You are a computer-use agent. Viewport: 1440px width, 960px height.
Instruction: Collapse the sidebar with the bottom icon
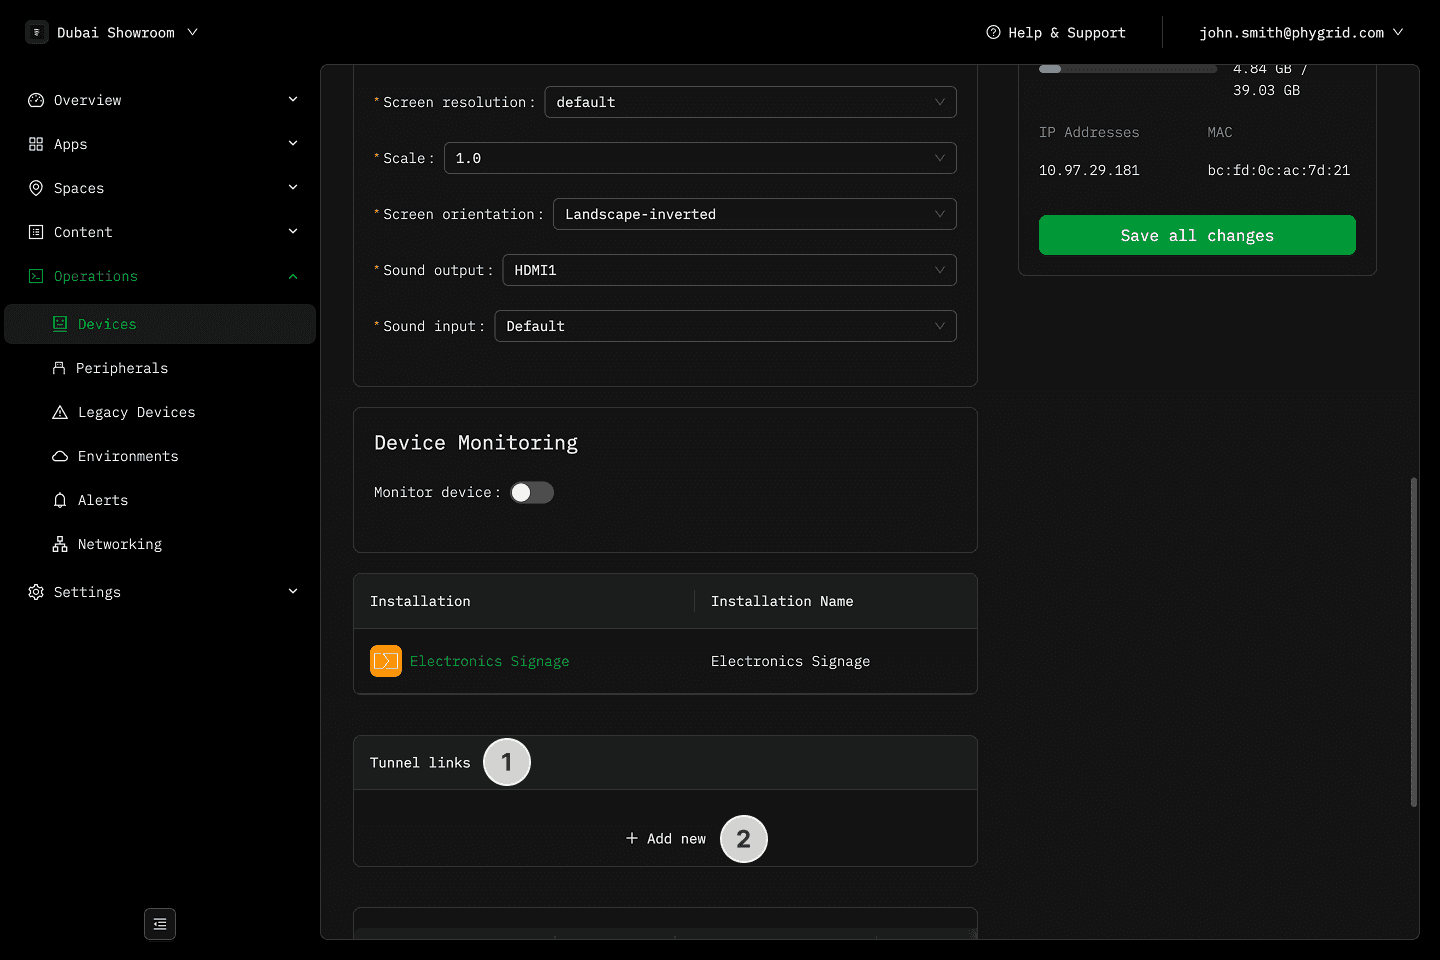[x=160, y=924]
